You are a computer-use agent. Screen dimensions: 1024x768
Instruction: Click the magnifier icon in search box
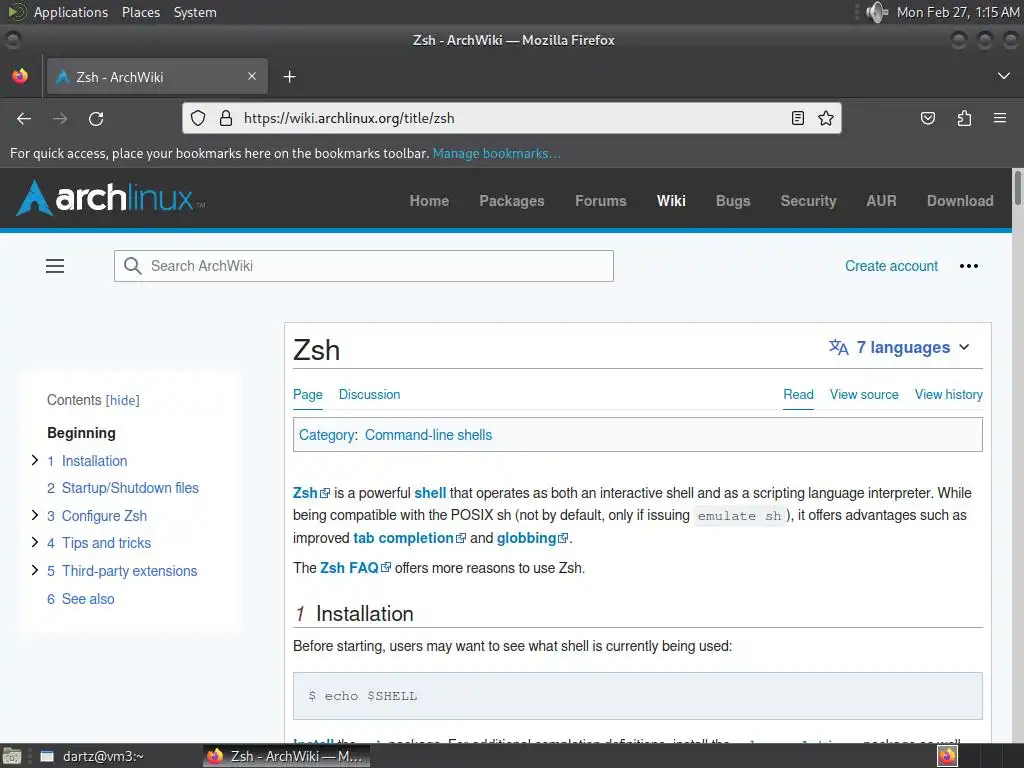tap(133, 266)
